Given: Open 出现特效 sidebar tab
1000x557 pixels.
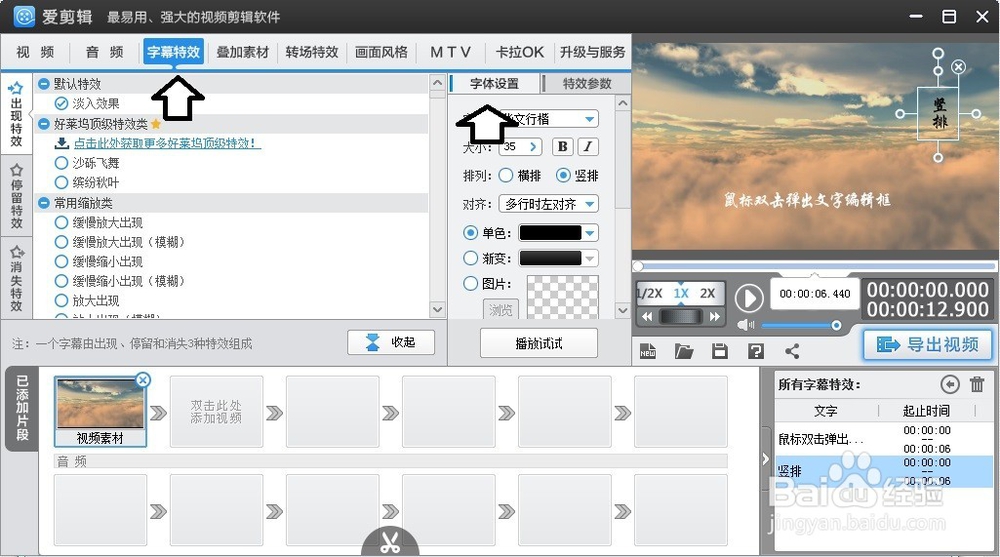Looking at the screenshot, I should coord(16,115).
